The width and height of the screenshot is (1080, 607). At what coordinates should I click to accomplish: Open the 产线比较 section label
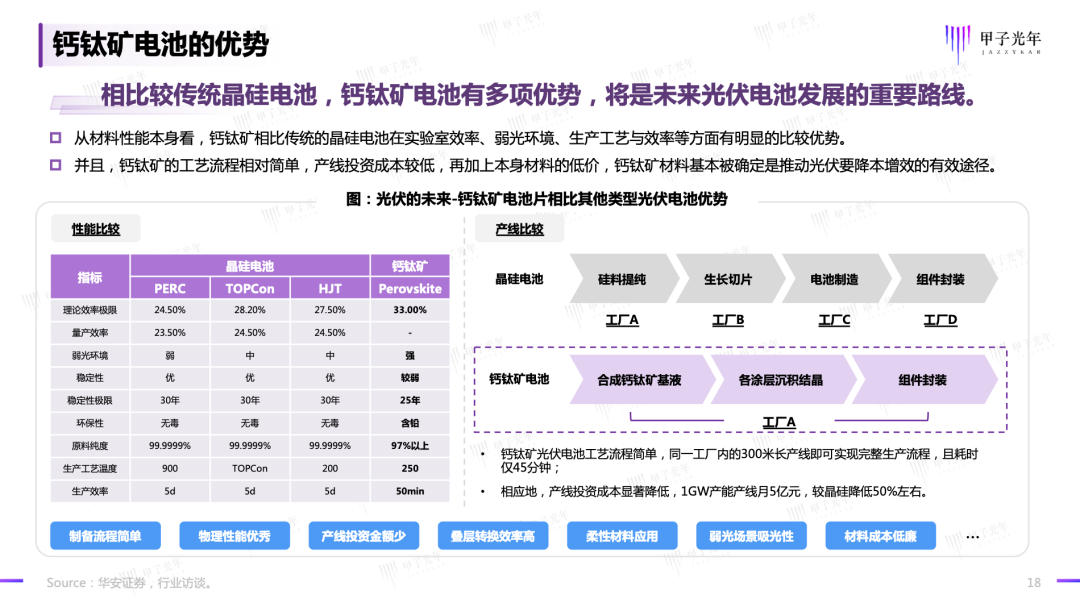520,229
